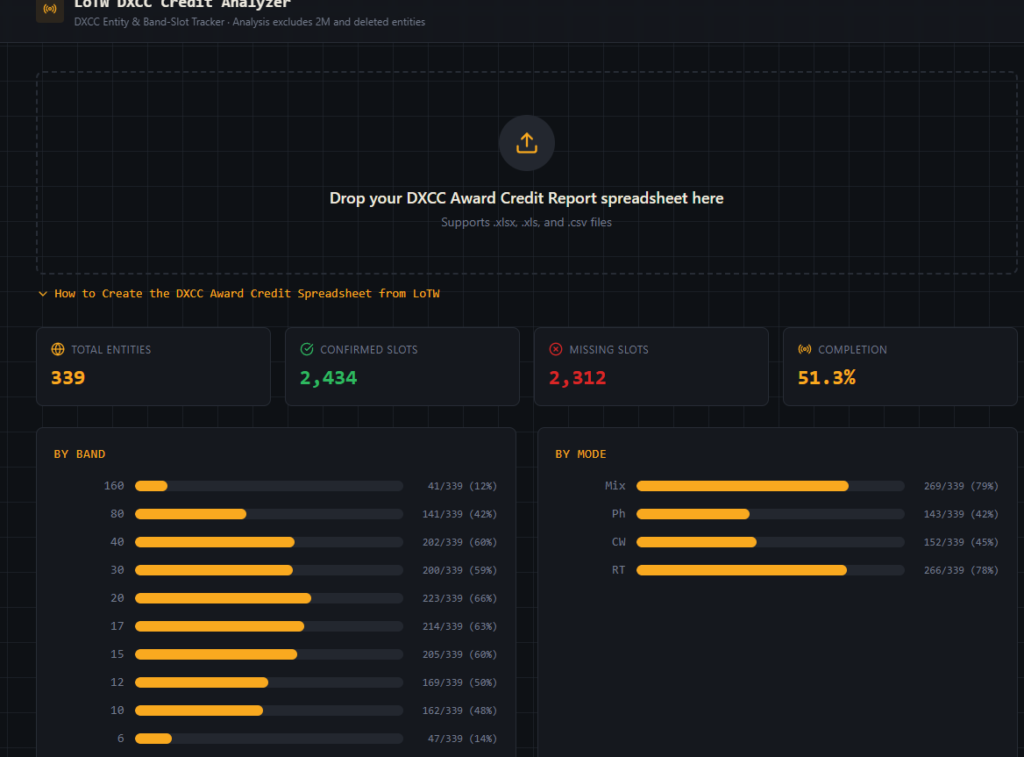Click the radio-wave Completion icon
The image size is (1024, 757).
(x=804, y=350)
